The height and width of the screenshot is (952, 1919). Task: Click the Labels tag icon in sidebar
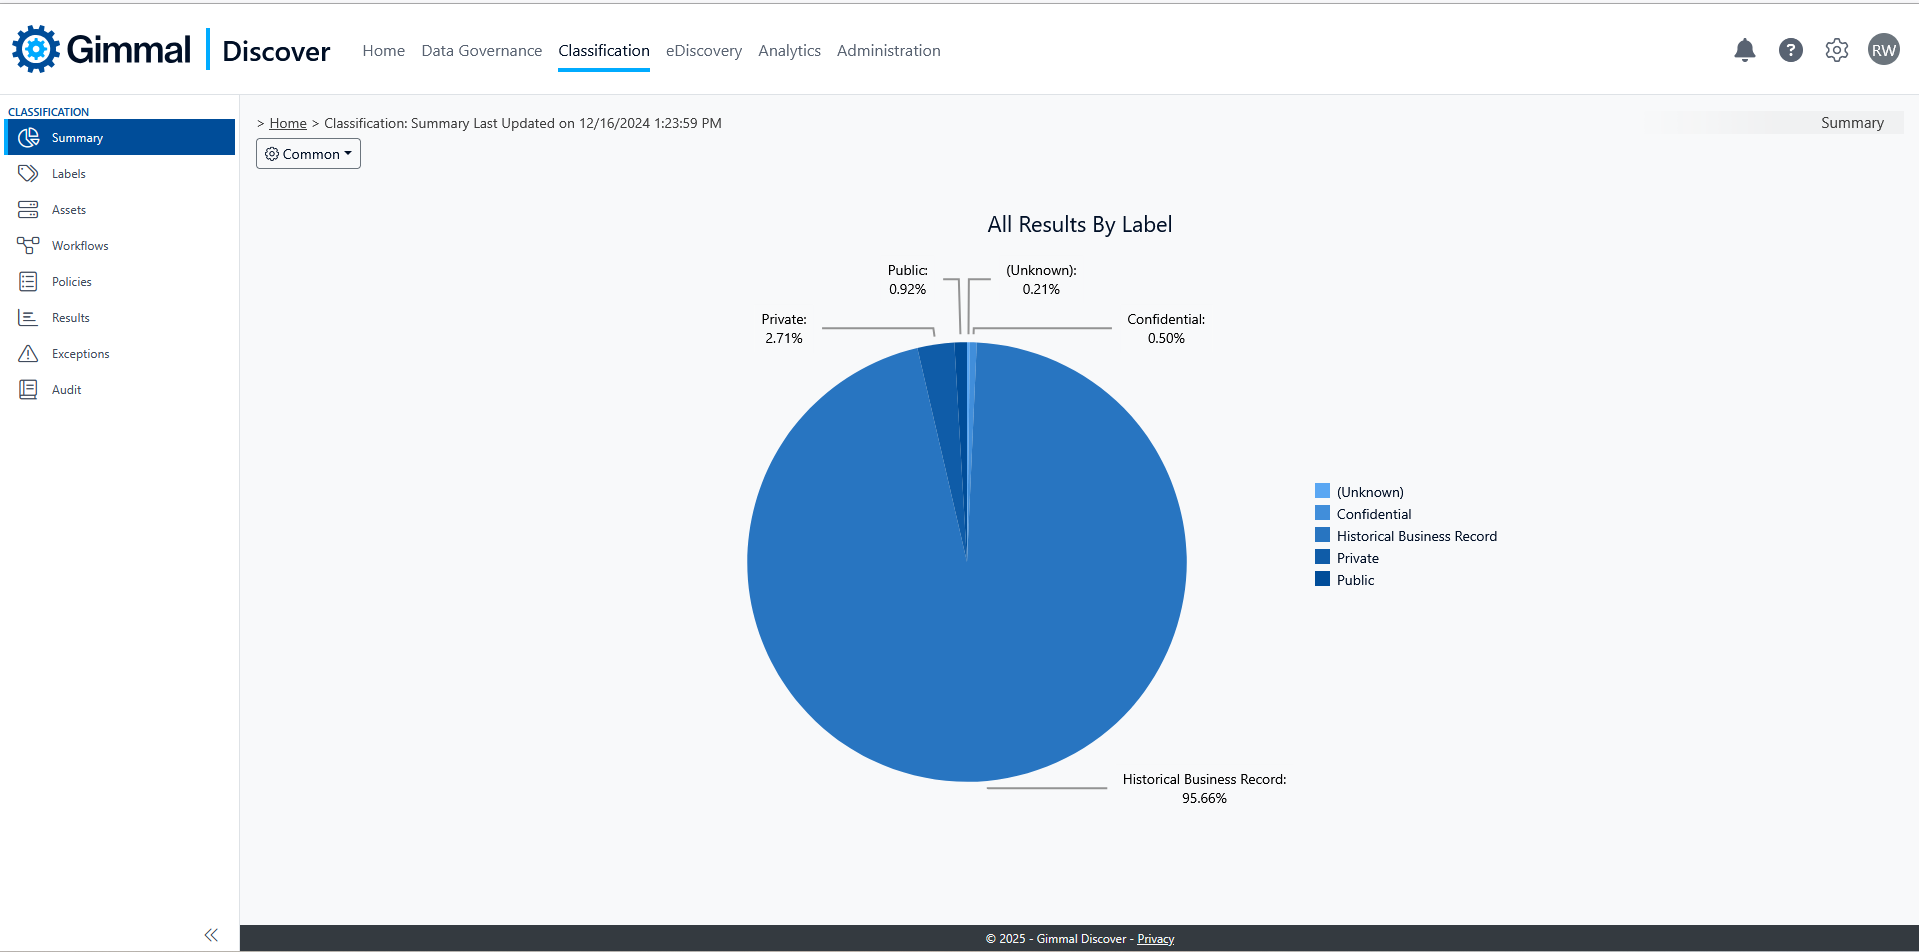click(28, 174)
